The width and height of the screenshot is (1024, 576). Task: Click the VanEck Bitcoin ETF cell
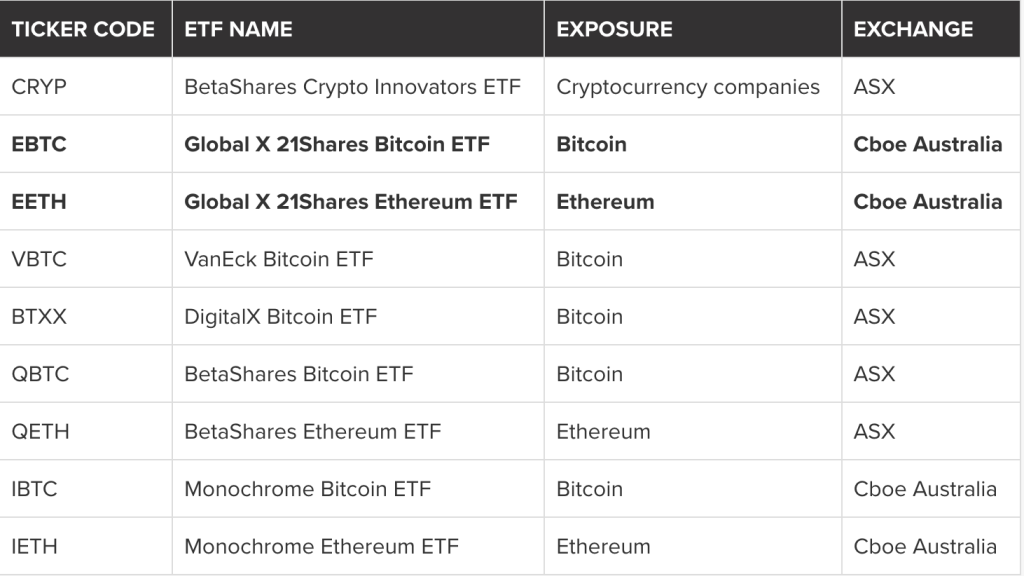point(278,259)
